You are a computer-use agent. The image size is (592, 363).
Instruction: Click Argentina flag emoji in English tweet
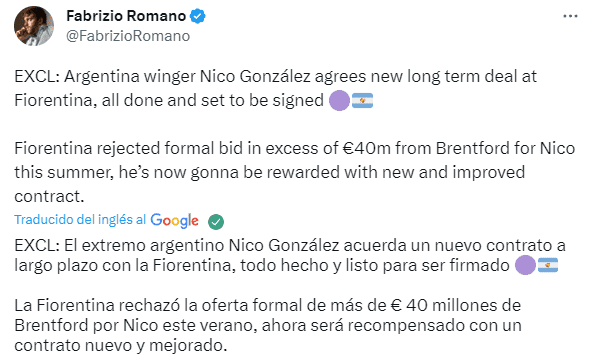[362, 100]
